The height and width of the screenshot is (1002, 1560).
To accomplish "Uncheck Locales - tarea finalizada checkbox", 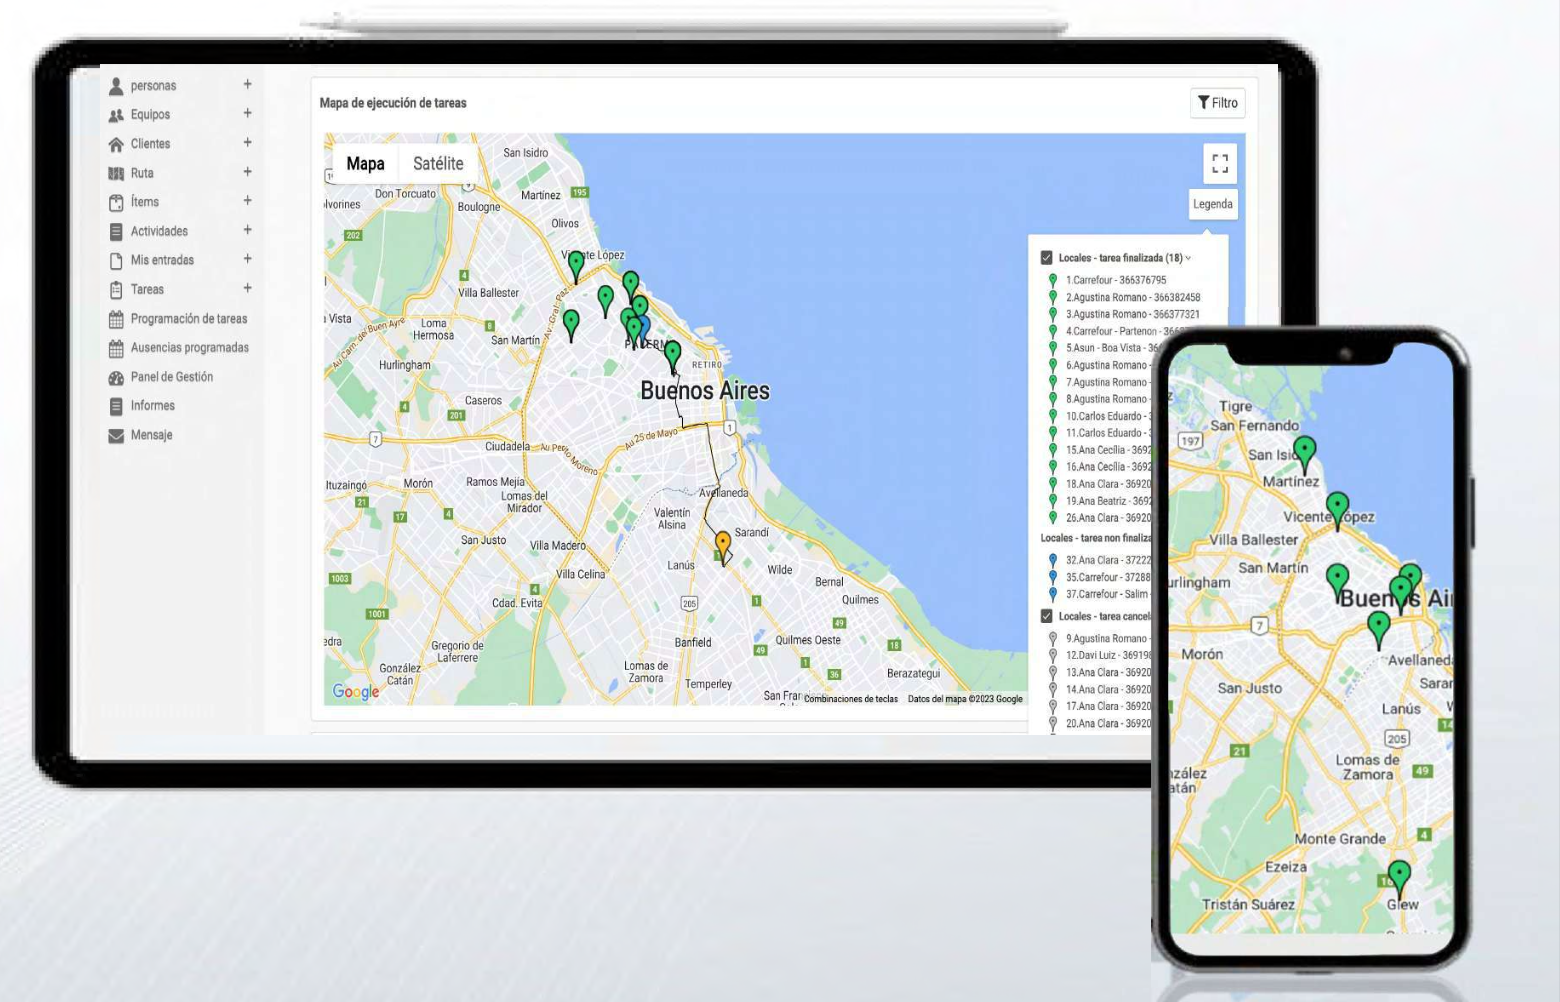I will 1046,258.
